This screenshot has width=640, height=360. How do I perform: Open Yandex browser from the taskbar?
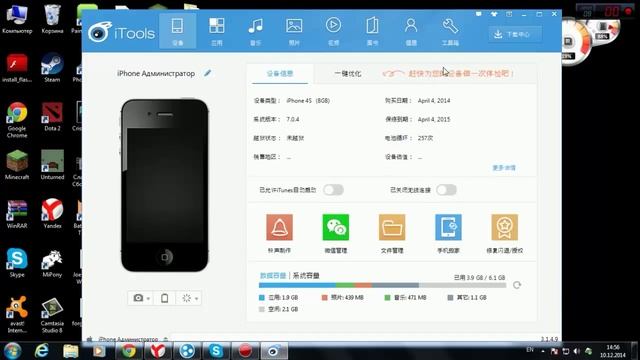158,351
